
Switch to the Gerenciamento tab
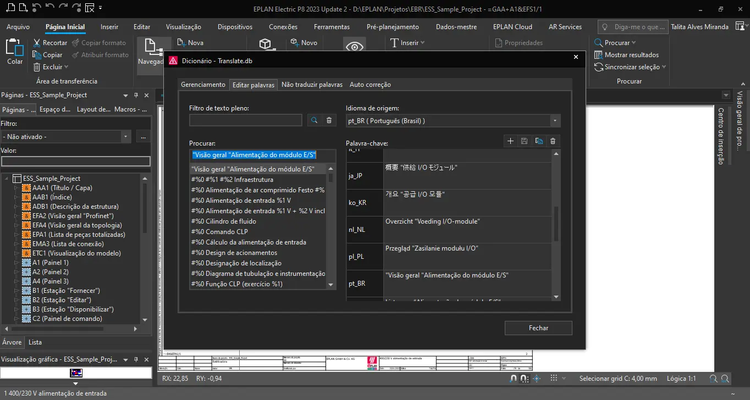pos(203,85)
